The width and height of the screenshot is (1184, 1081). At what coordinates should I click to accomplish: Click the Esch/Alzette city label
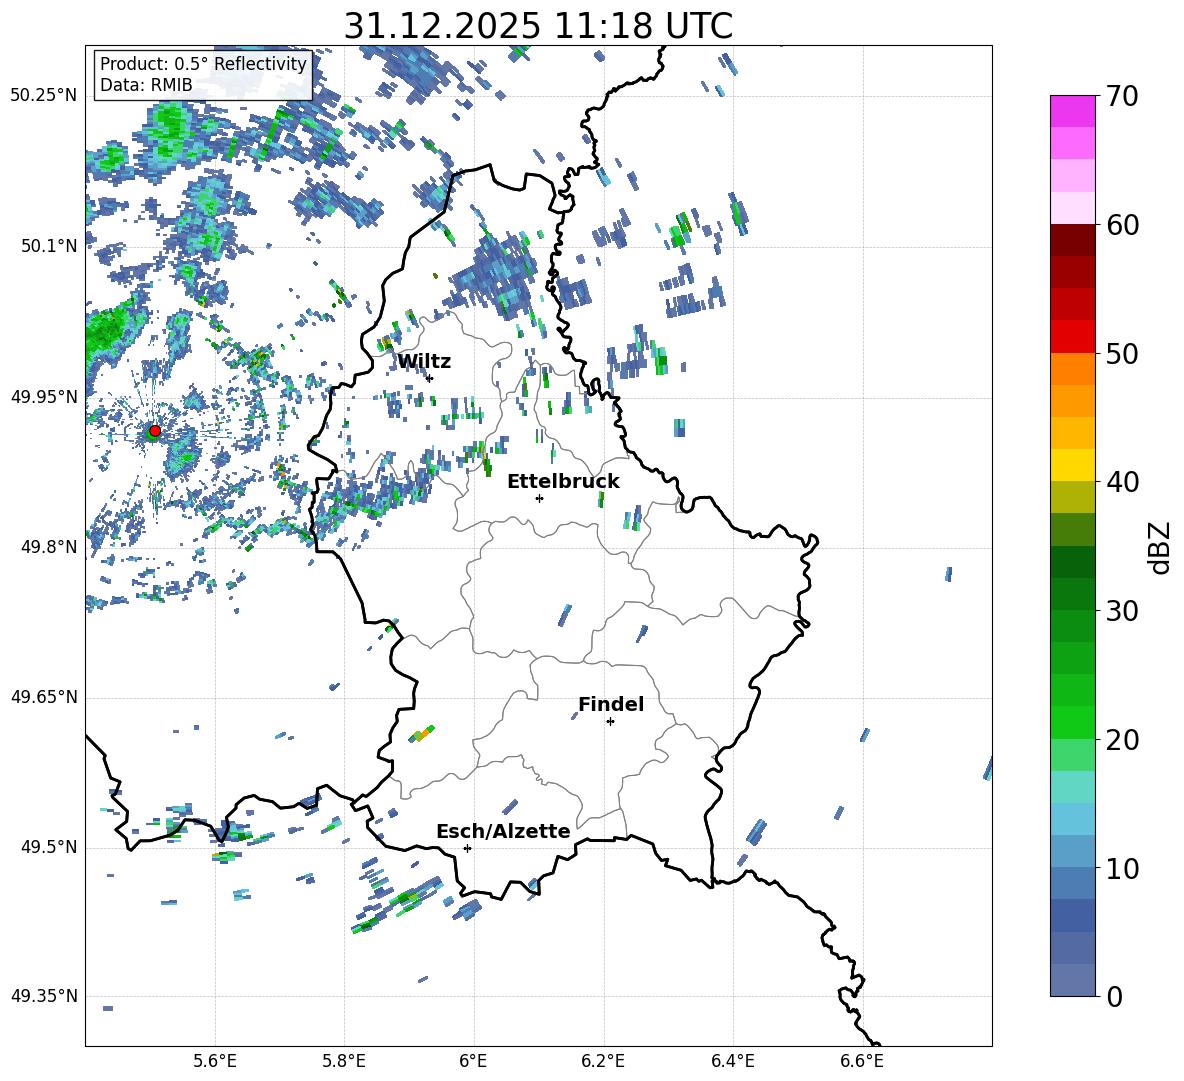tap(503, 831)
